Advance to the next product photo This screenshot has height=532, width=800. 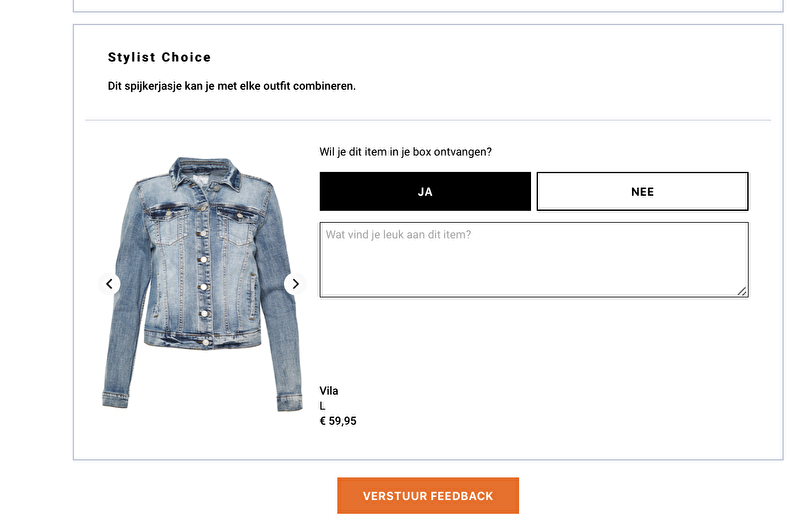(x=295, y=284)
